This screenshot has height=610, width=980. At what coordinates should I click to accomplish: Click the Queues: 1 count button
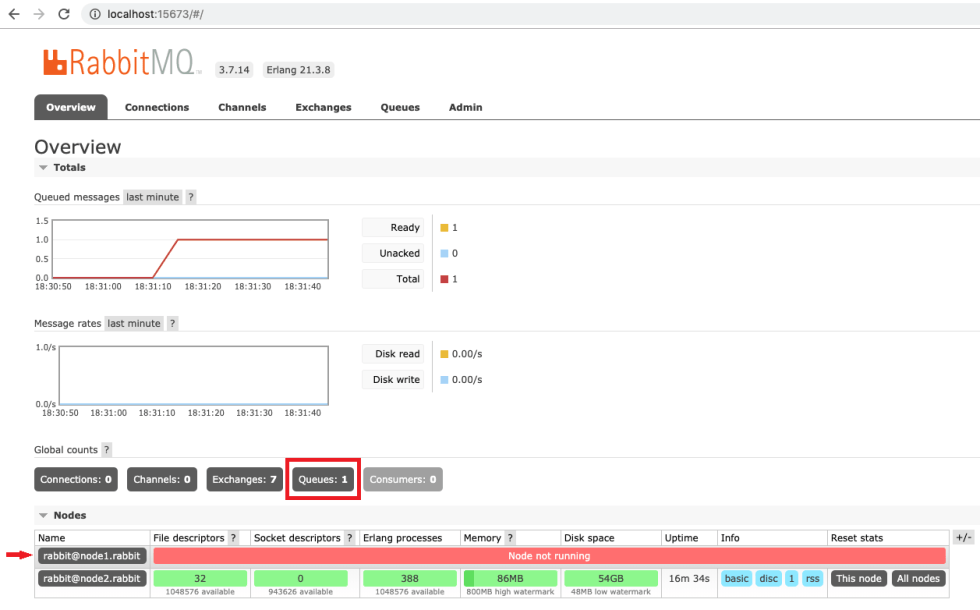322,479
